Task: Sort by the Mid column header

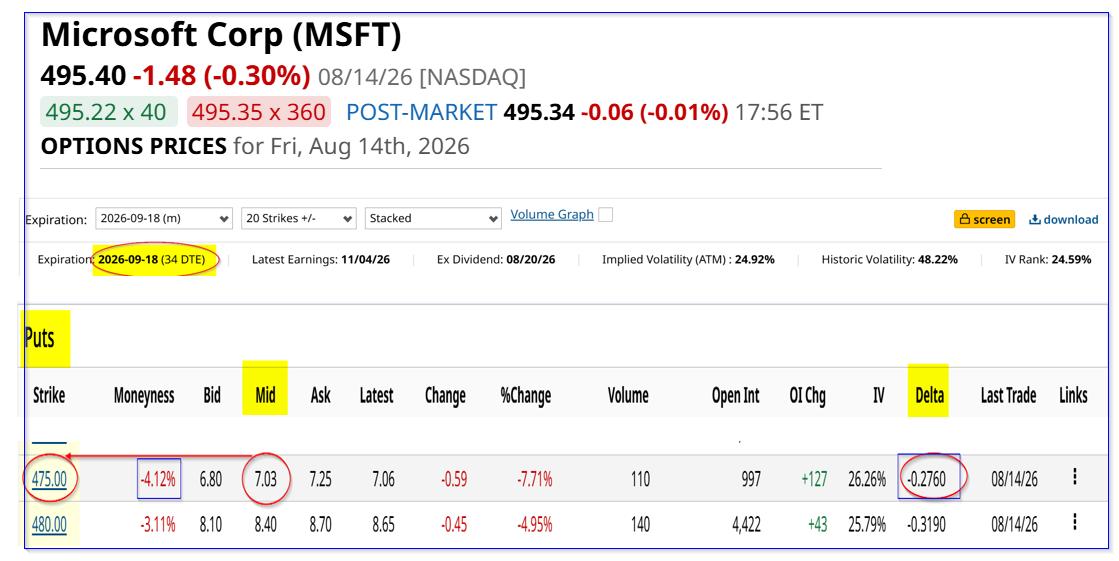Action: coord(265,395)
